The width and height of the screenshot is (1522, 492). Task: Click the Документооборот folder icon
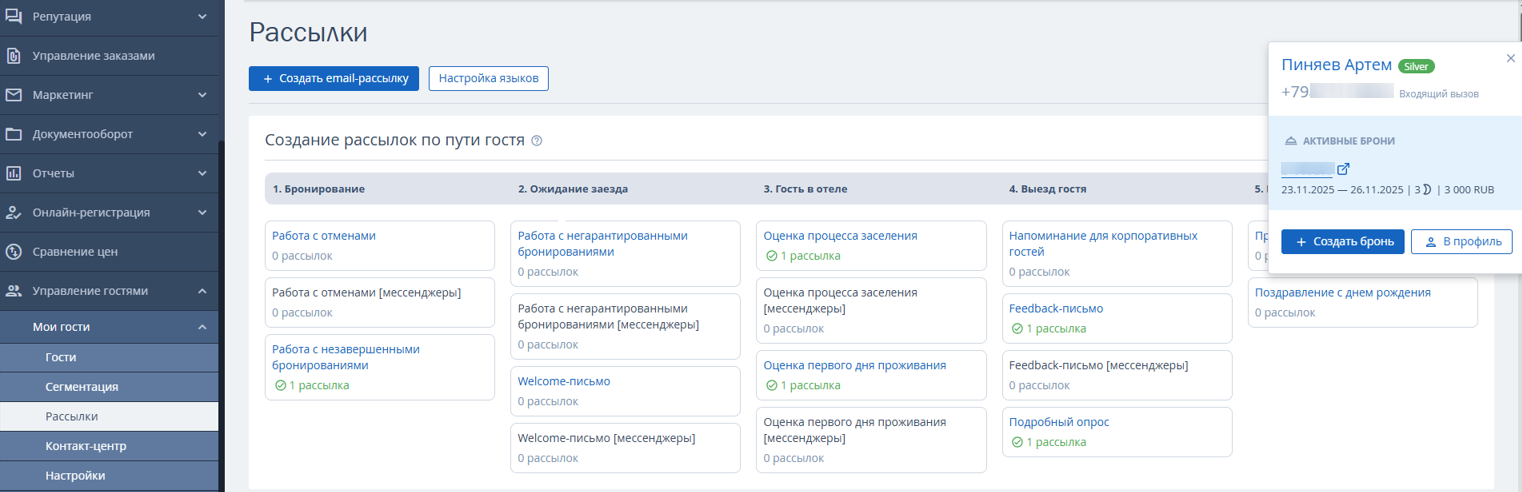14,134
